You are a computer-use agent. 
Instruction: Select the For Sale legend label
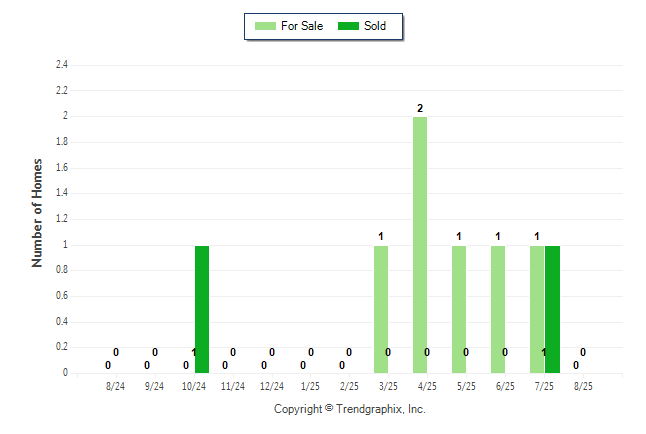(x=302, y=26)
